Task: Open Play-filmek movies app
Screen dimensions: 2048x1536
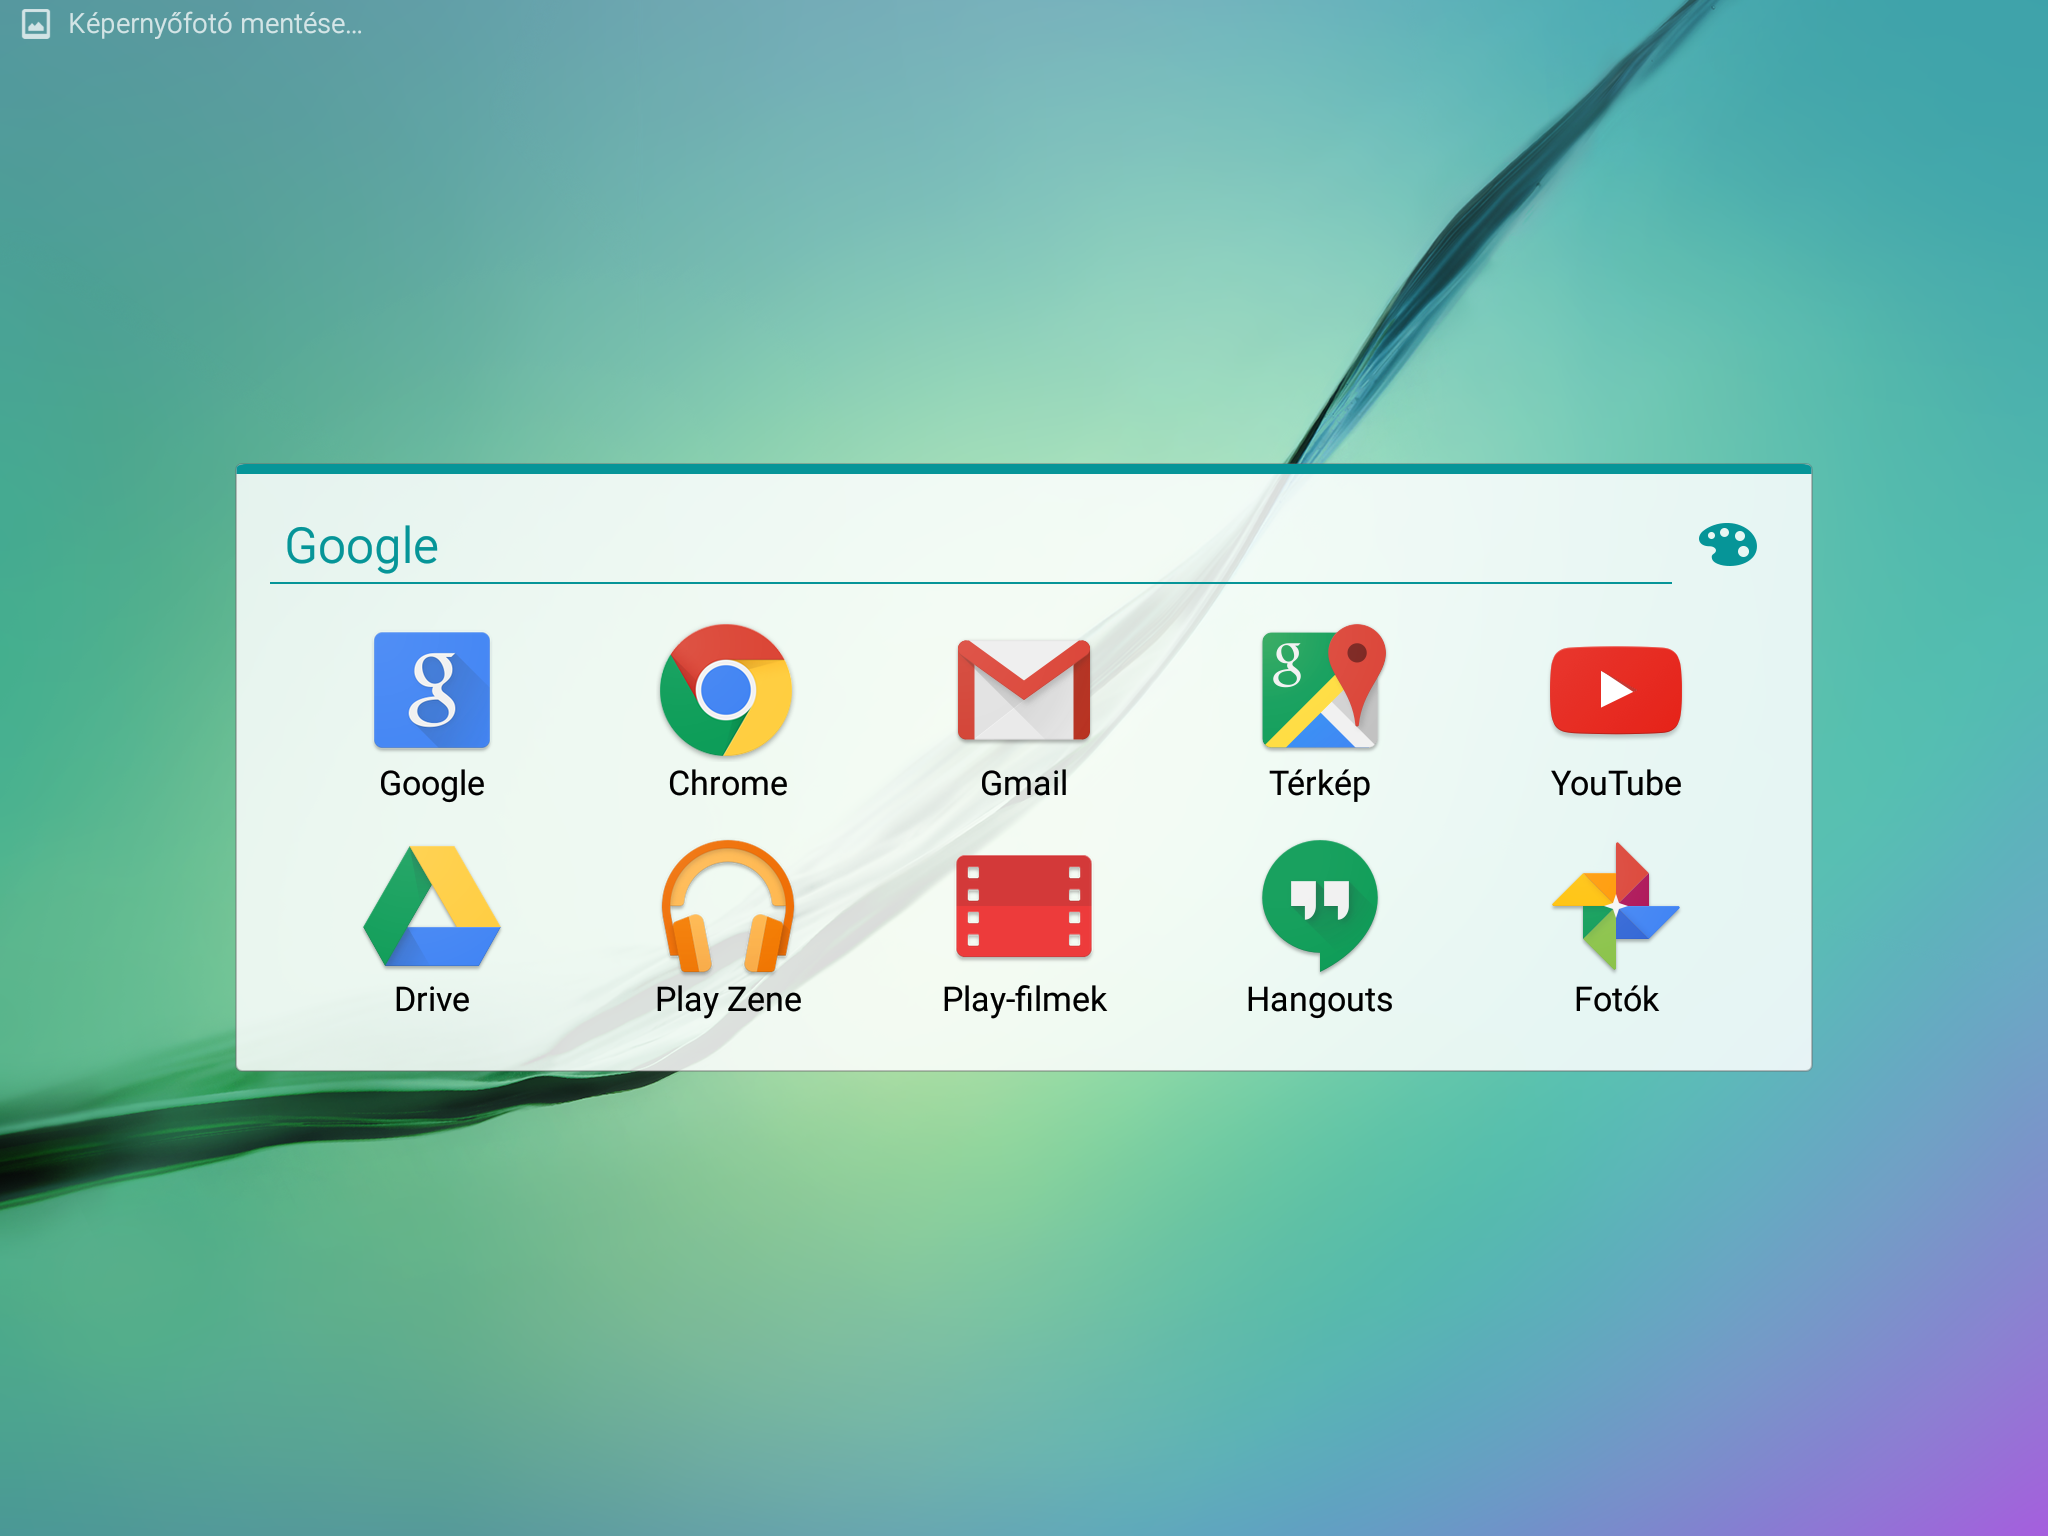Action: (1023, 906)
